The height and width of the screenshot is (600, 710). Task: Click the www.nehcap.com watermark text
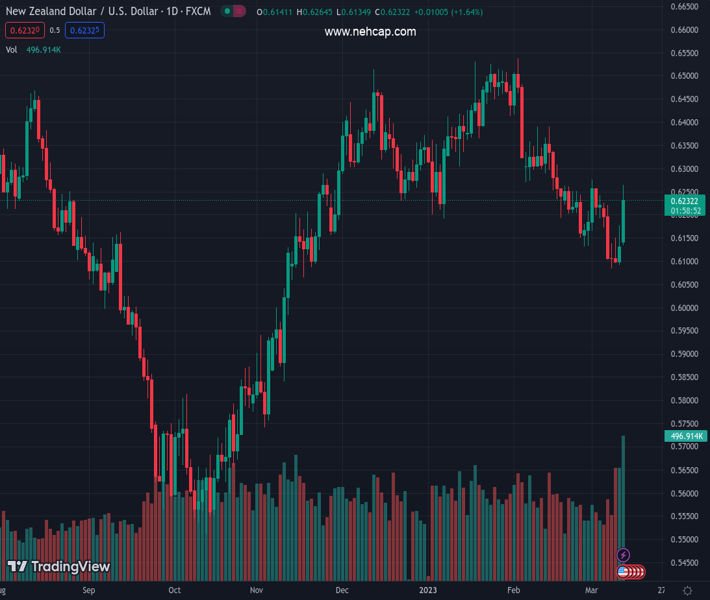point(370,32)
